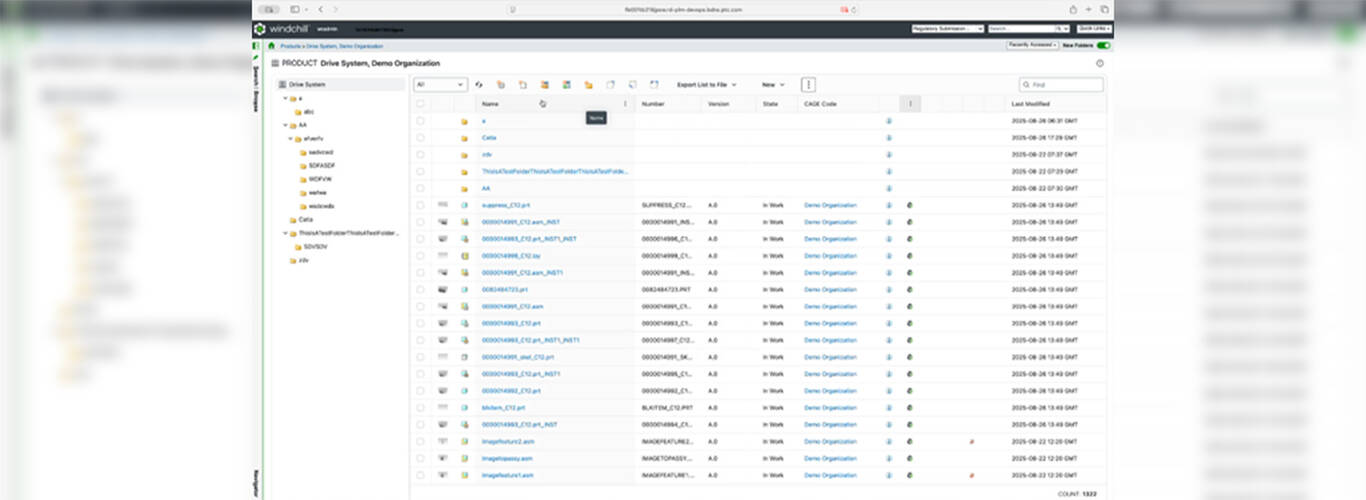Screen dimensions: 1366x500
Task: Click the browser share icon
Action: coord(1073,9)
